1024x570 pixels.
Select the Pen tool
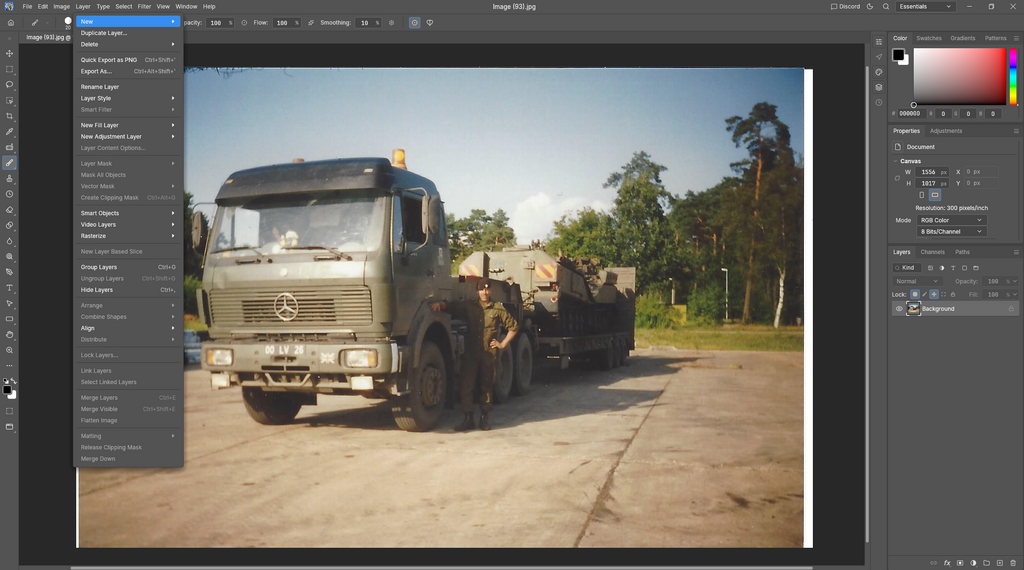click(x=9, y=272)
